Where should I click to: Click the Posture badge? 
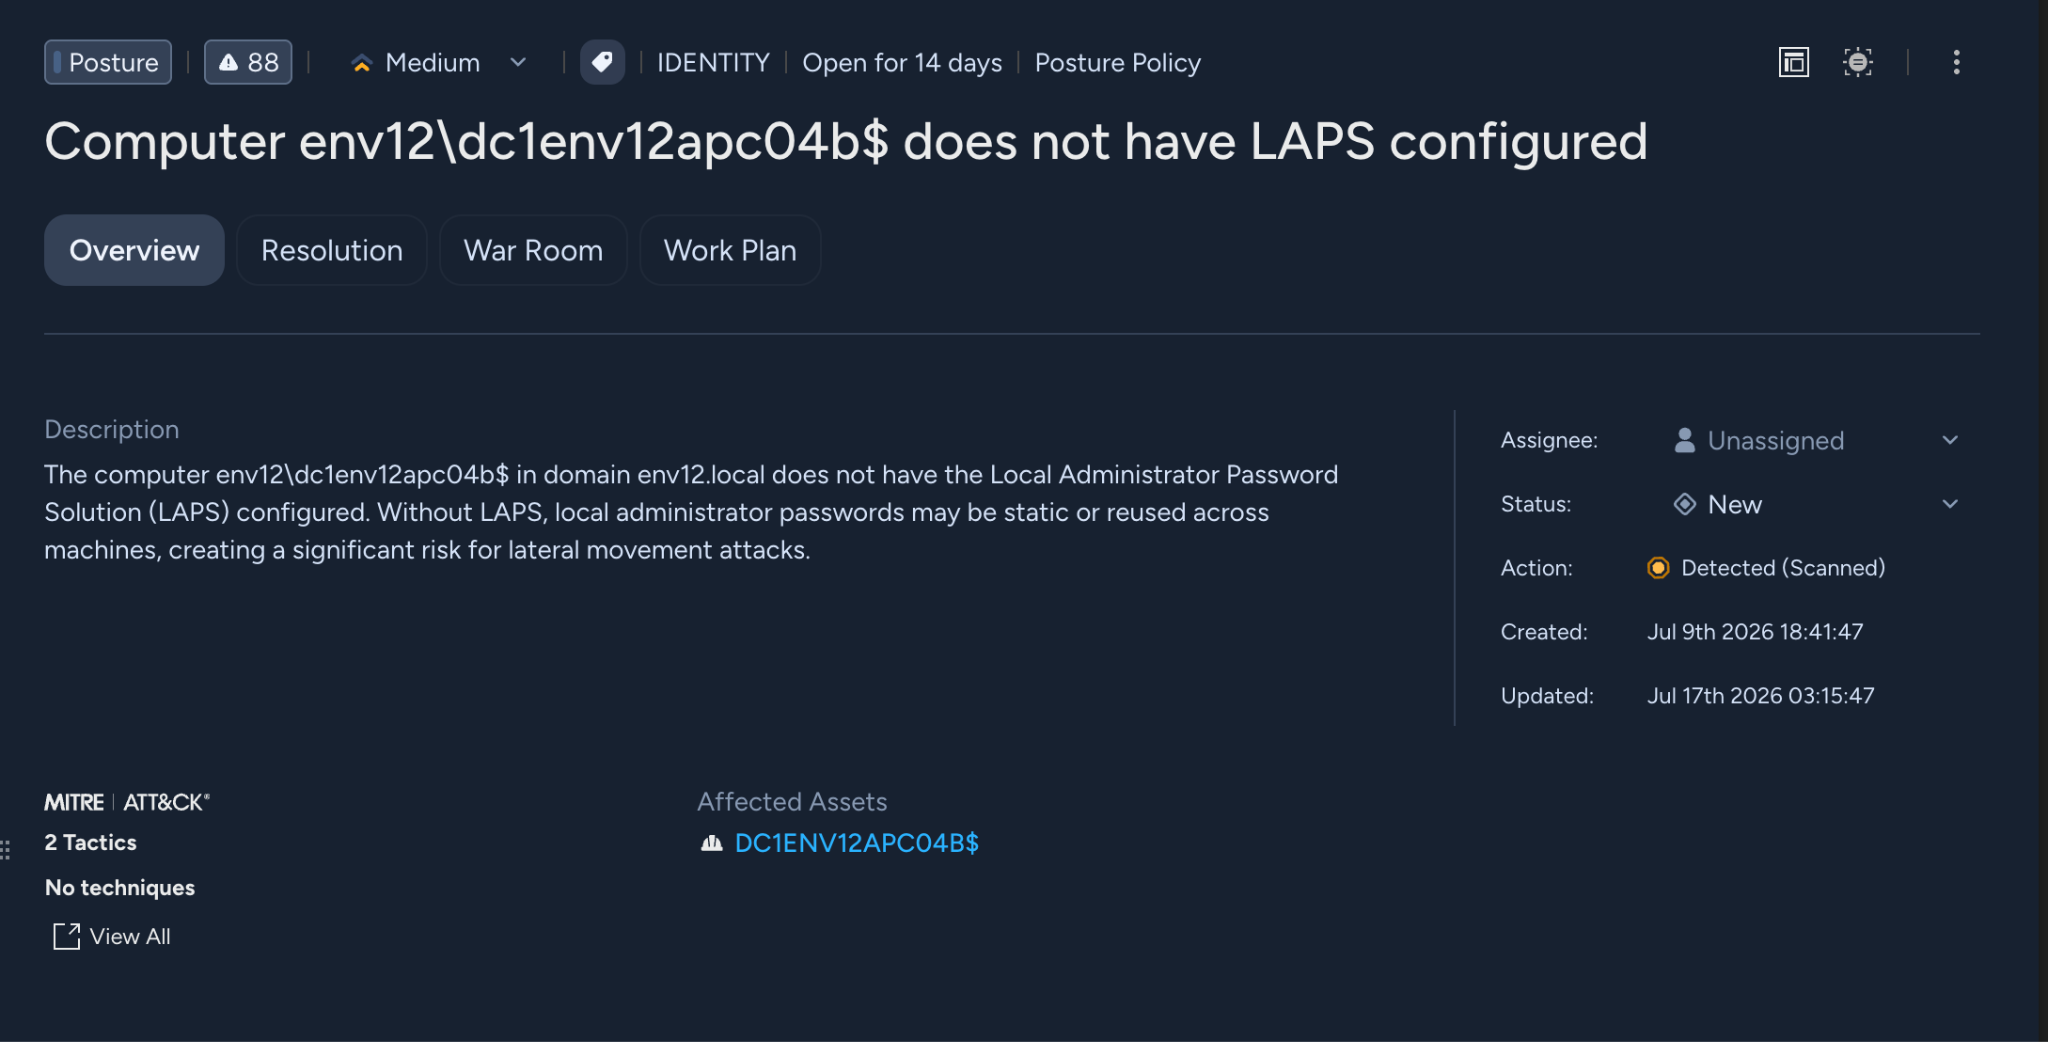tap(108, 62)
